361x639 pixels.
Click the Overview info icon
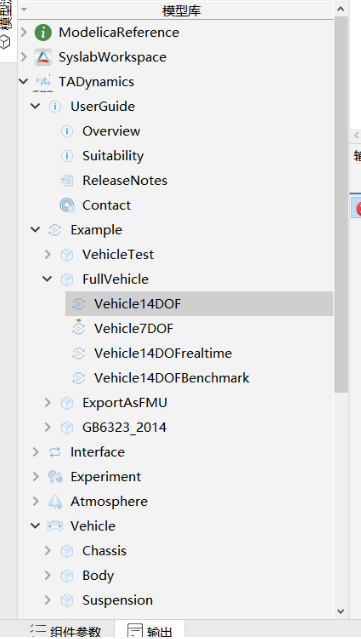click(x=67, y=131)
